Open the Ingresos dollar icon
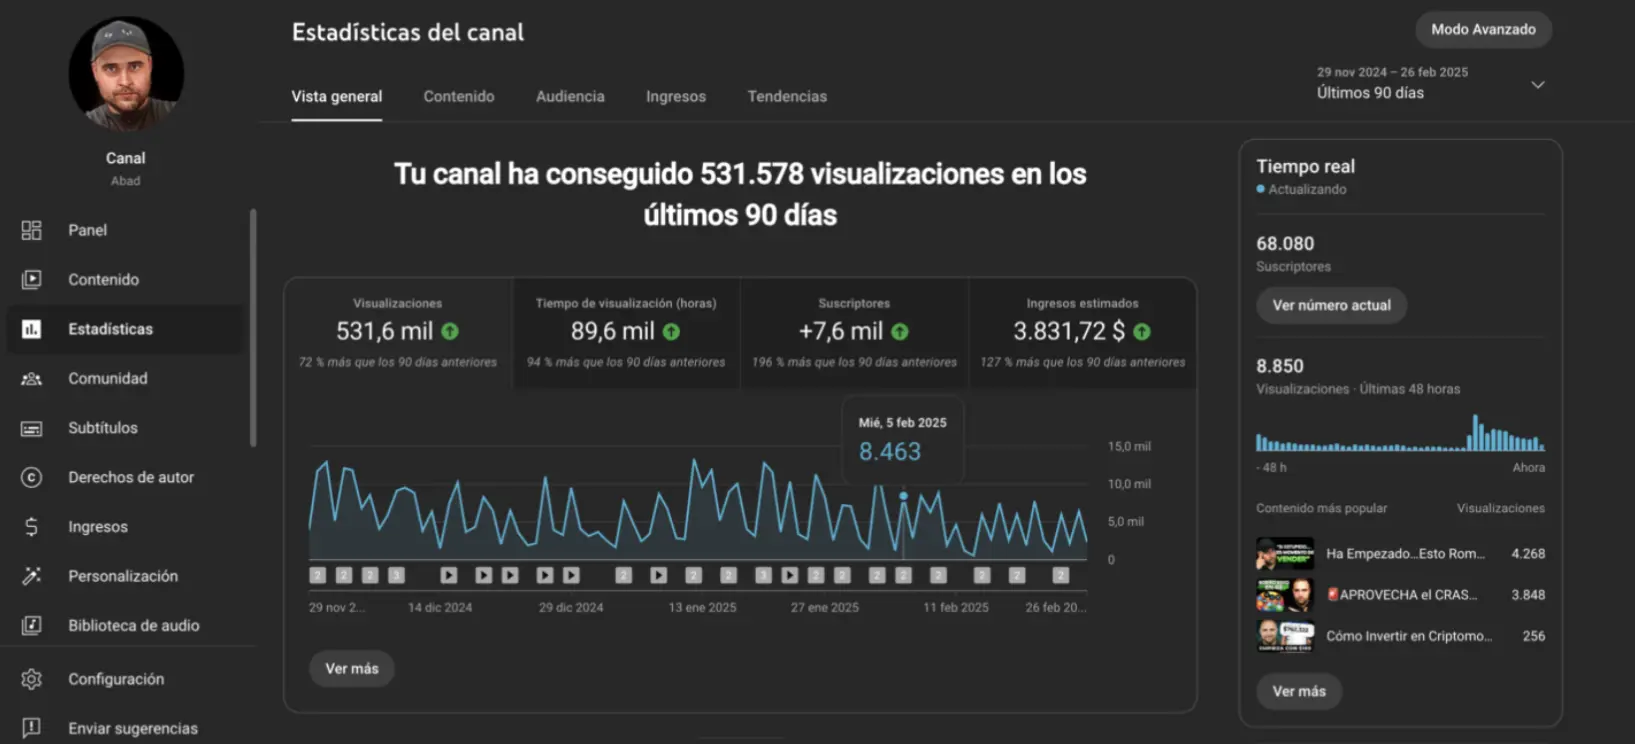 coord(31,527)
